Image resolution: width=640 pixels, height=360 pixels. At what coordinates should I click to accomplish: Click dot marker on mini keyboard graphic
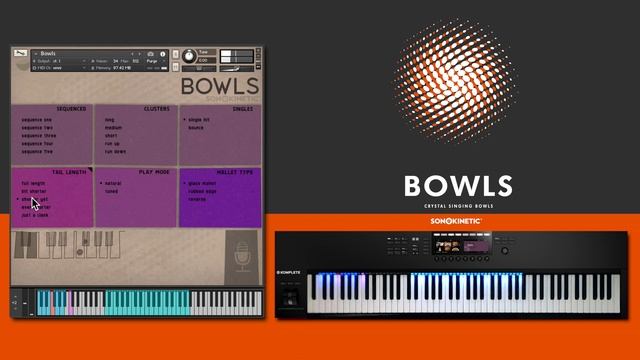pyautogui.click(x=80, y=252)
